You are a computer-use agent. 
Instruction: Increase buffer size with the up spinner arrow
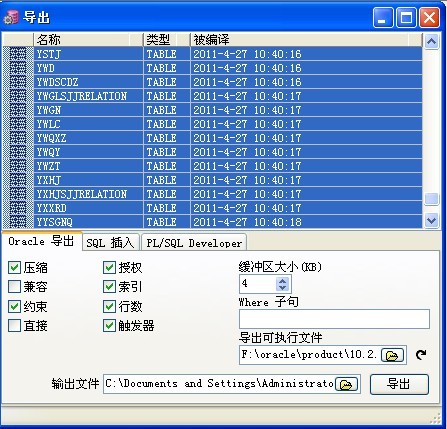click(282, 281)
